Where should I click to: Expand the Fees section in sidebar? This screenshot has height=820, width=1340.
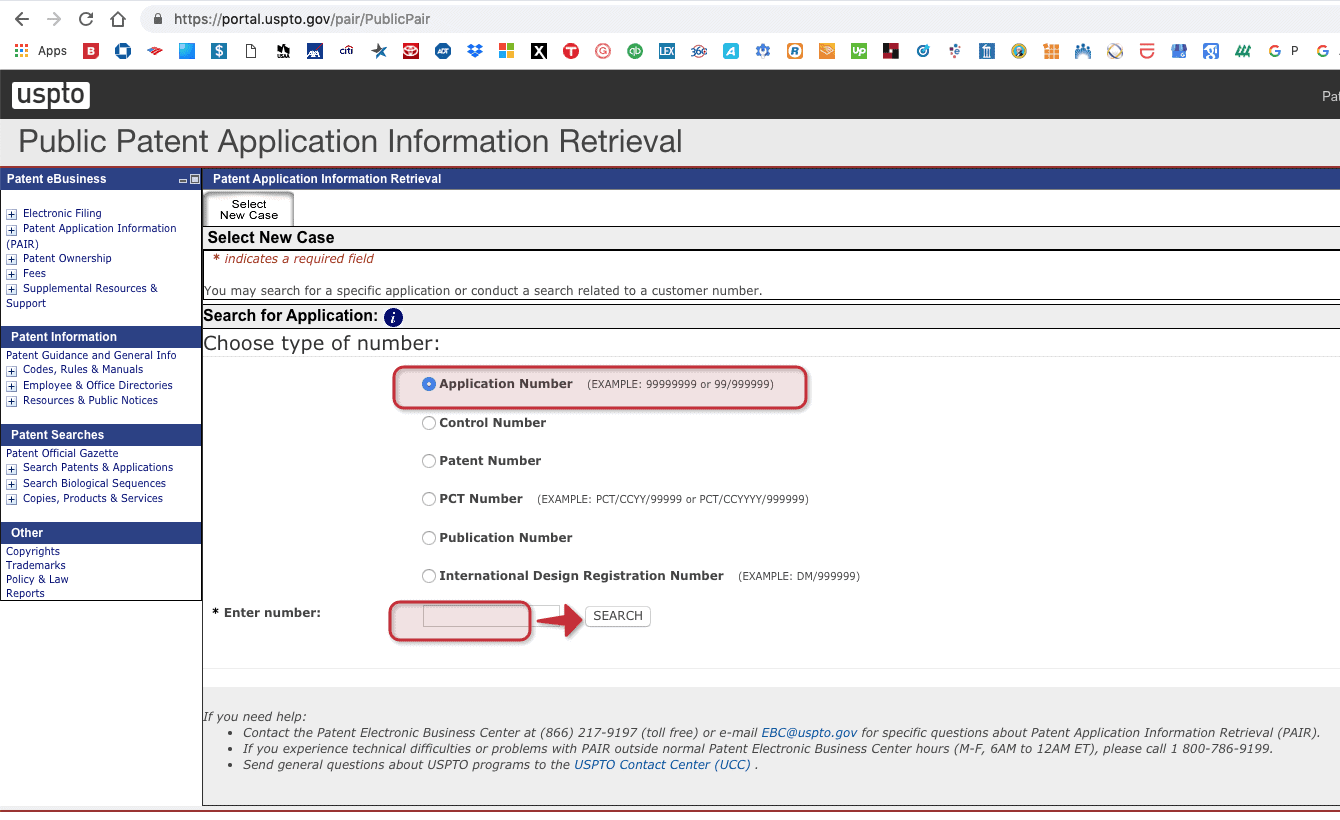12,274
